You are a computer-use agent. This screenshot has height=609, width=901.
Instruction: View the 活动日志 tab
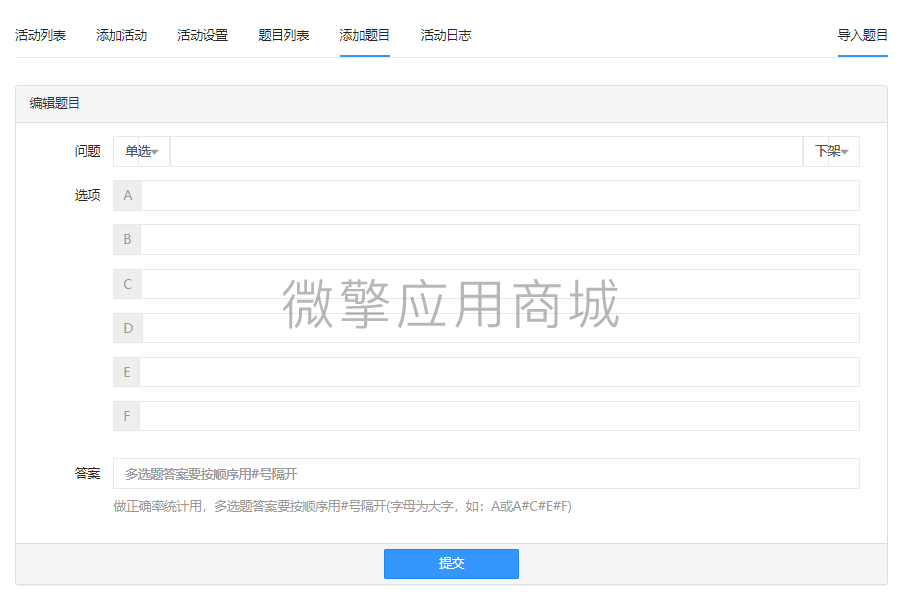(x=446, y=36)
